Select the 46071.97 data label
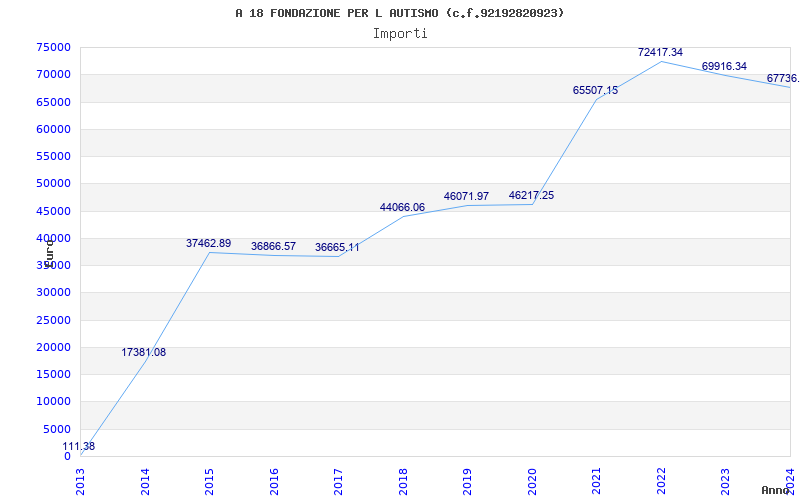This screenshot has width=800, height=500. click(x=466, y=196)
